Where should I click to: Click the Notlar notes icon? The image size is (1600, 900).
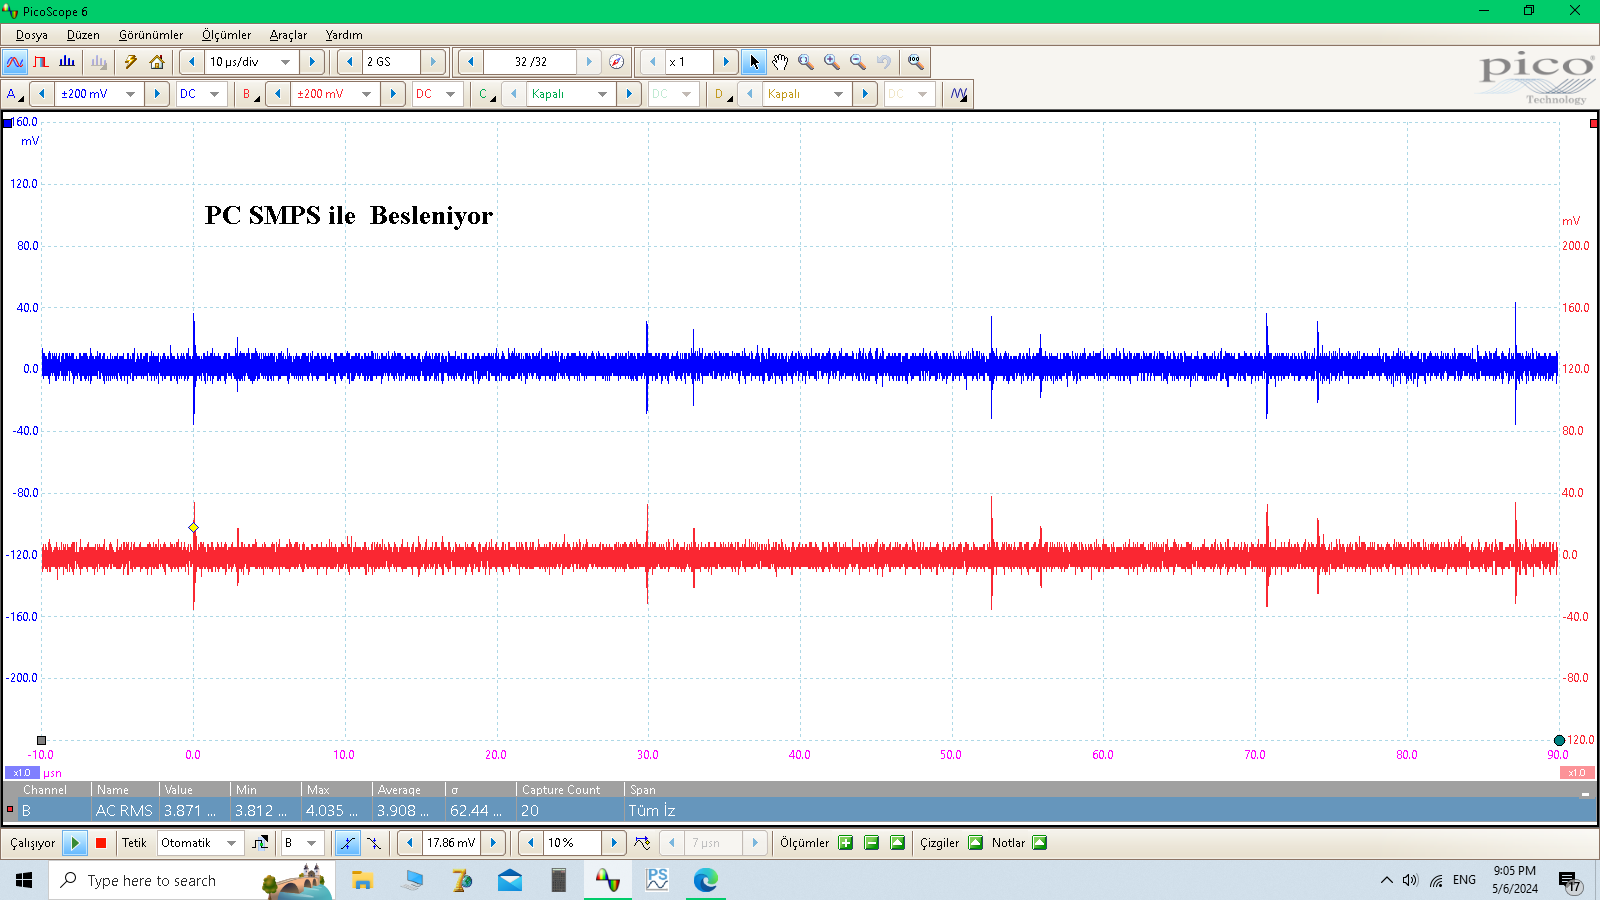click(1040, 843)
